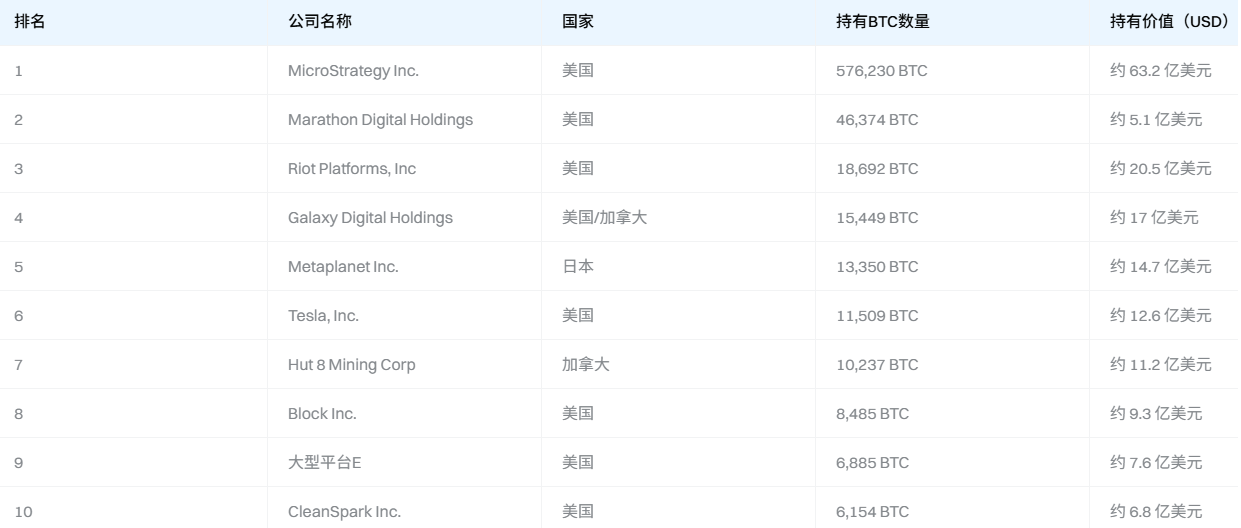Click the 持有BTC数量 column header
The image size is (1241, 528).
tap(883, 22)
